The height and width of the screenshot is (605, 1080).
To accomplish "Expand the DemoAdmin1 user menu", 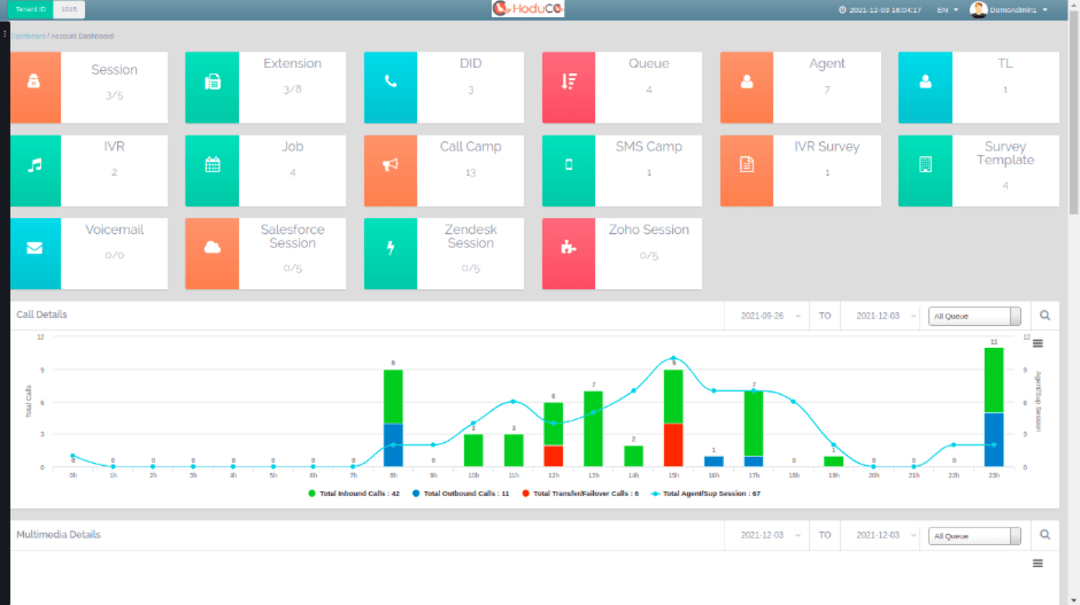I will point(1010,10).
